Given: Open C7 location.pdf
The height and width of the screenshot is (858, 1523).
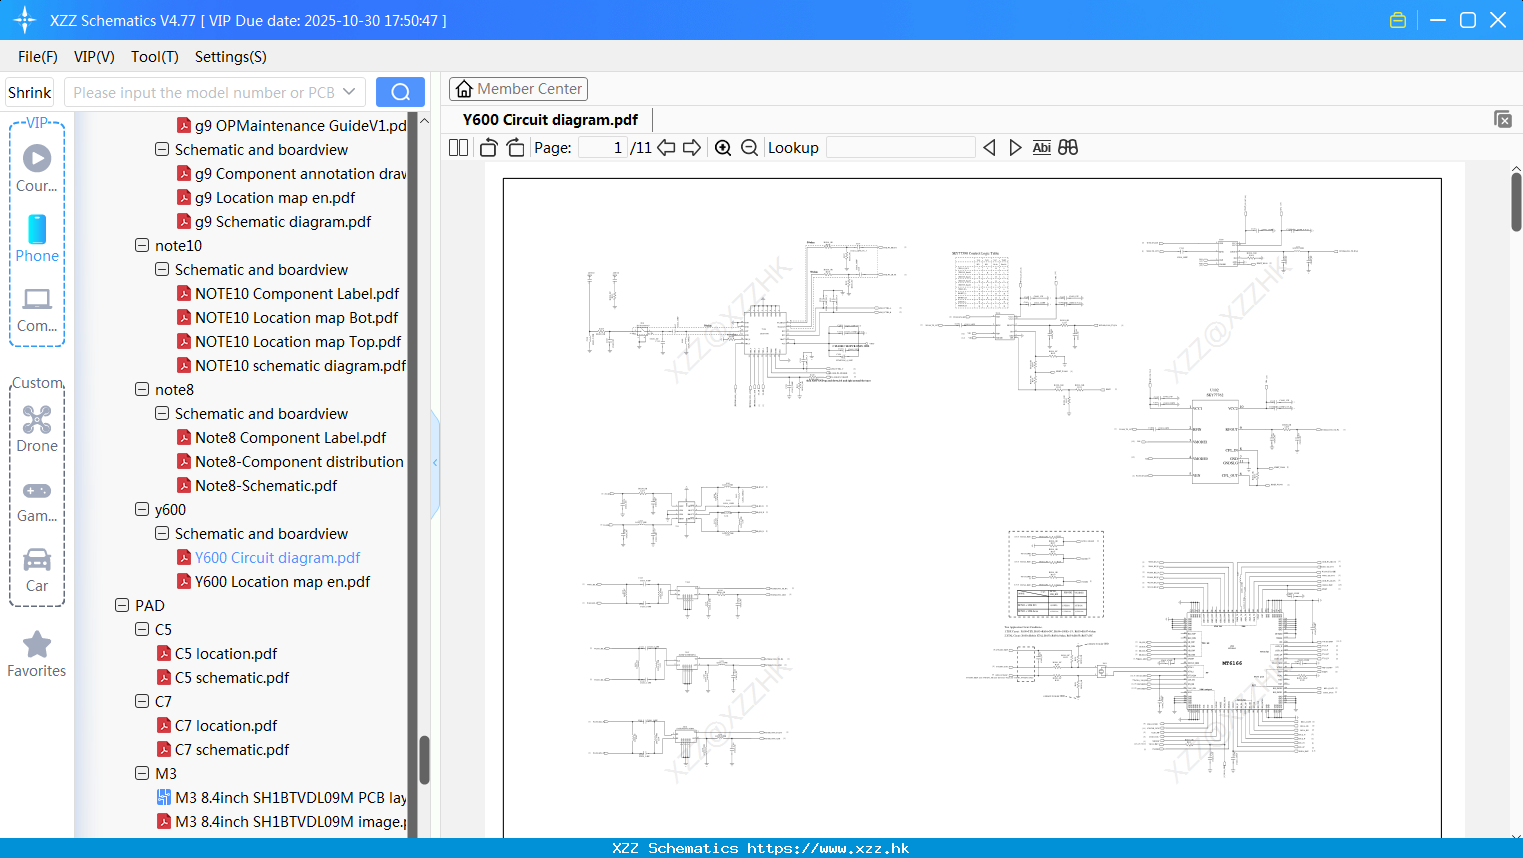Looking at the screenshot, I should [x=226, y=725].
